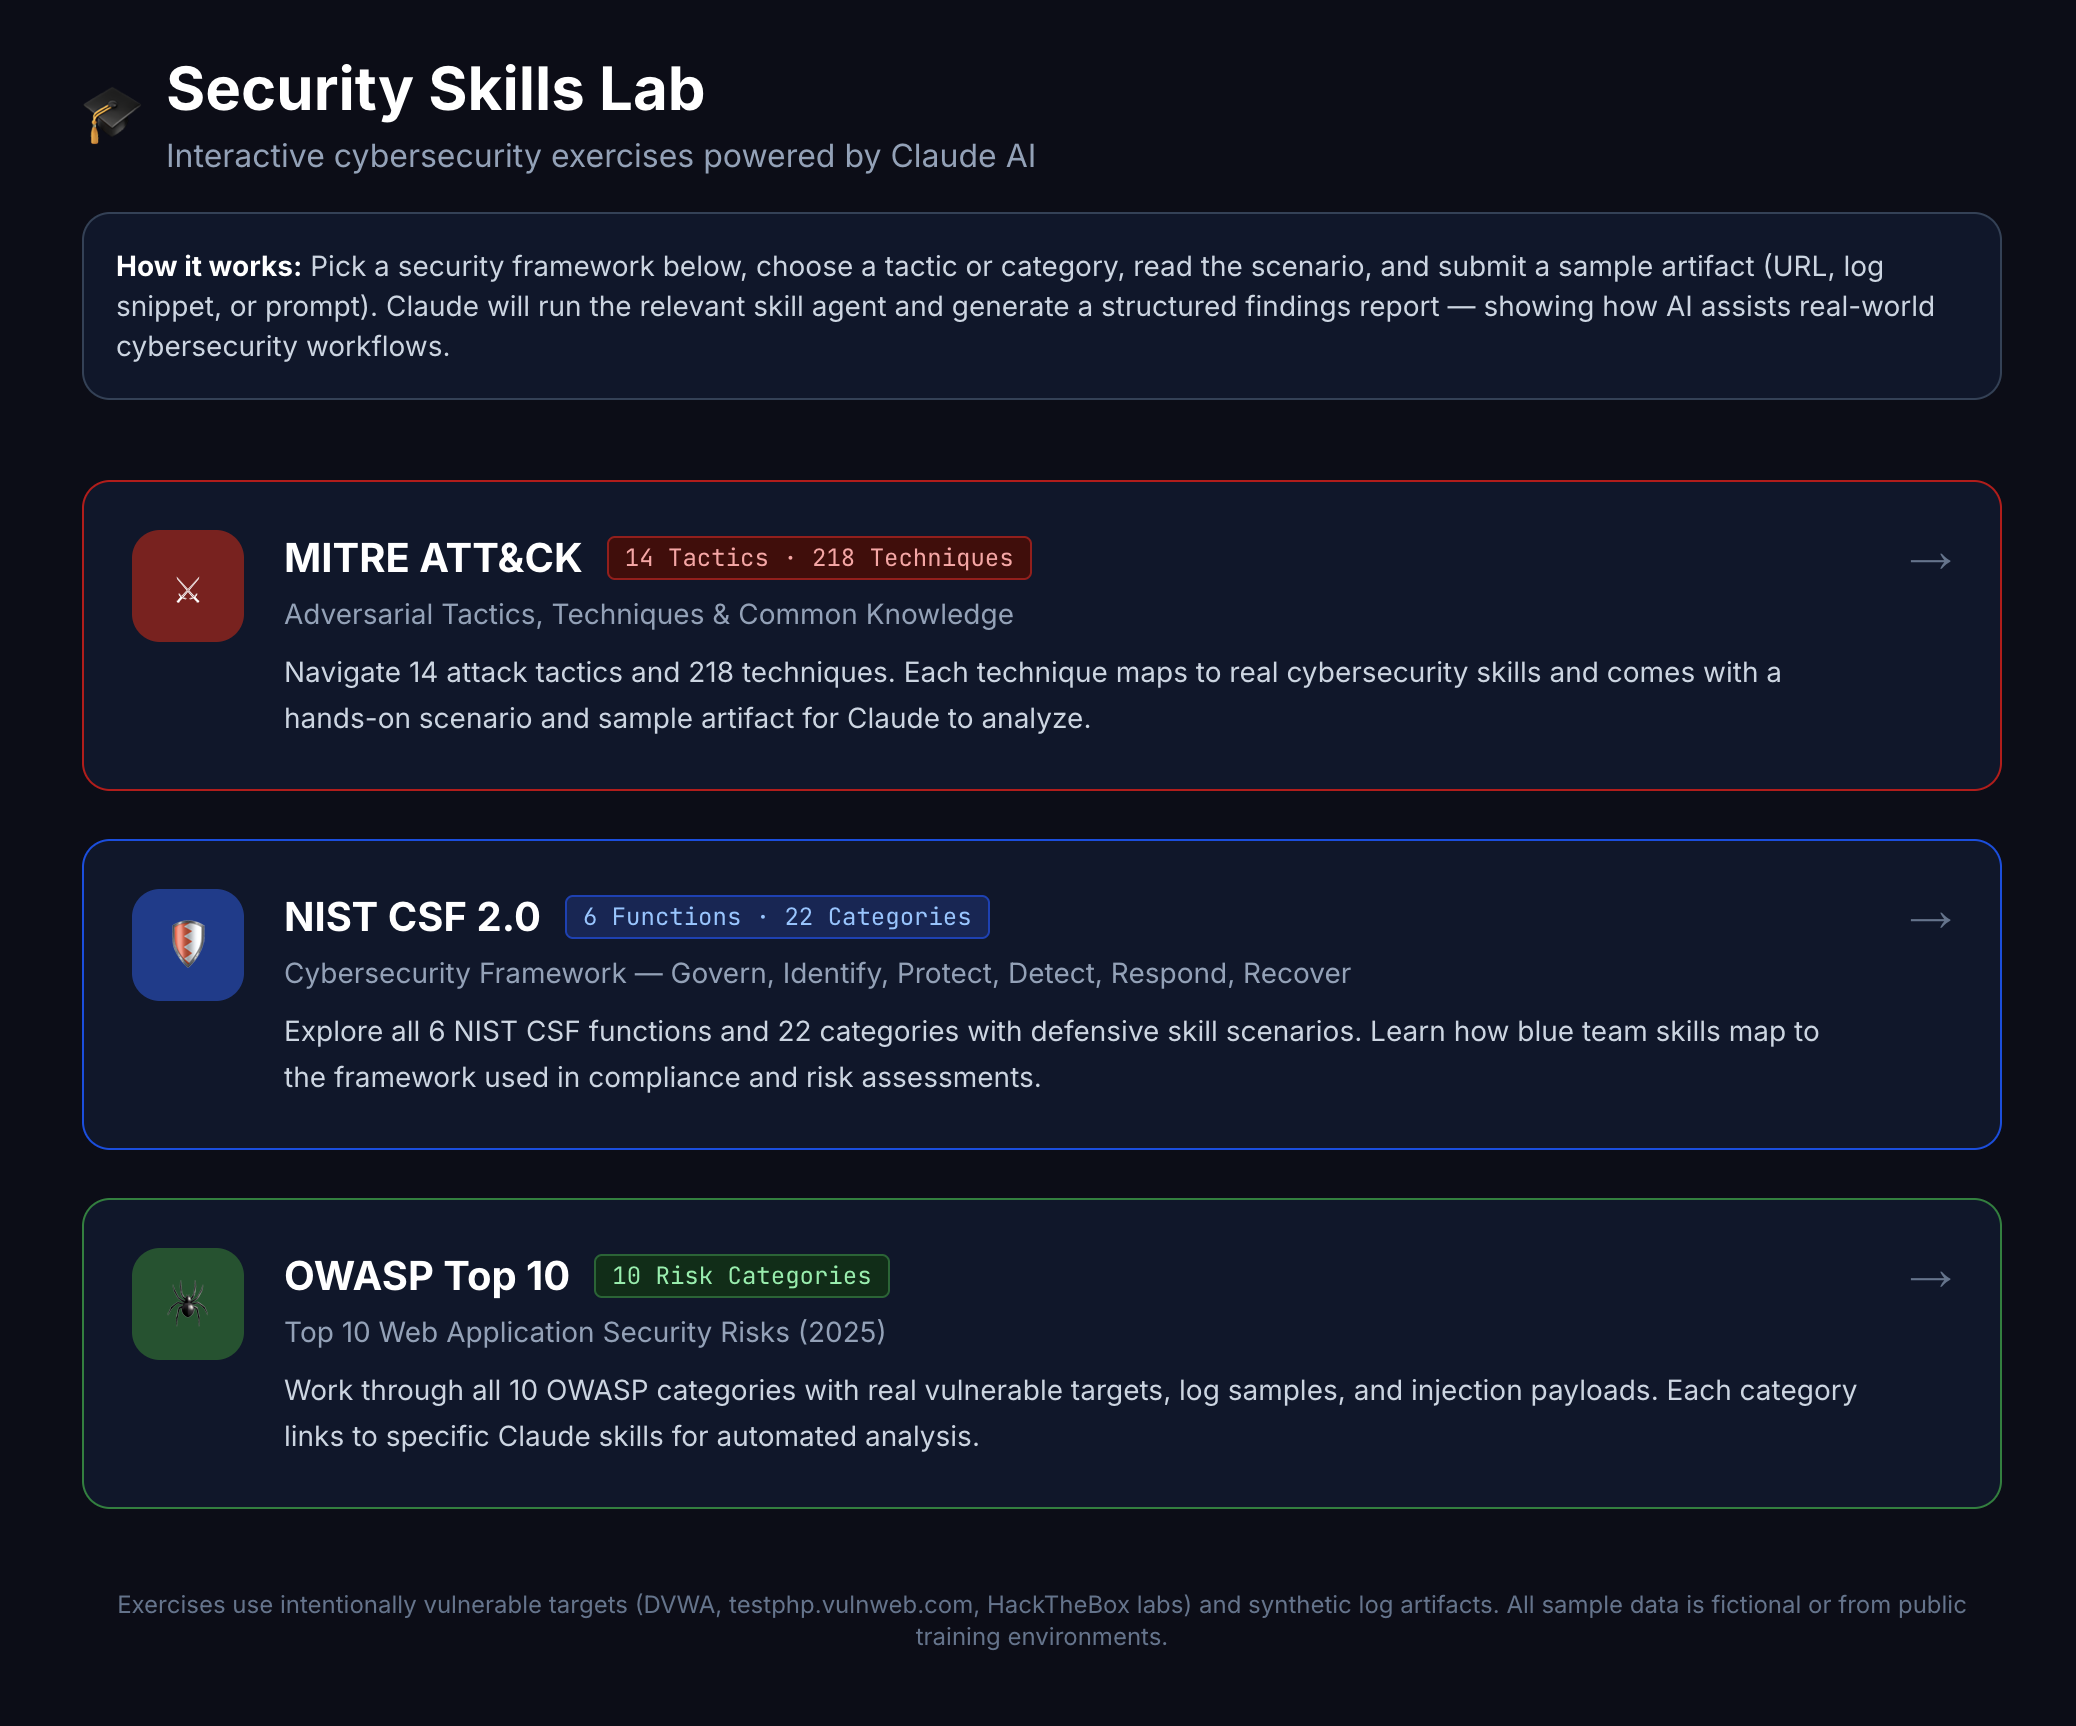Screen dimensions: 2076x1726
Task: Click the "How it works:" bold label
Action: click(209, 266)
